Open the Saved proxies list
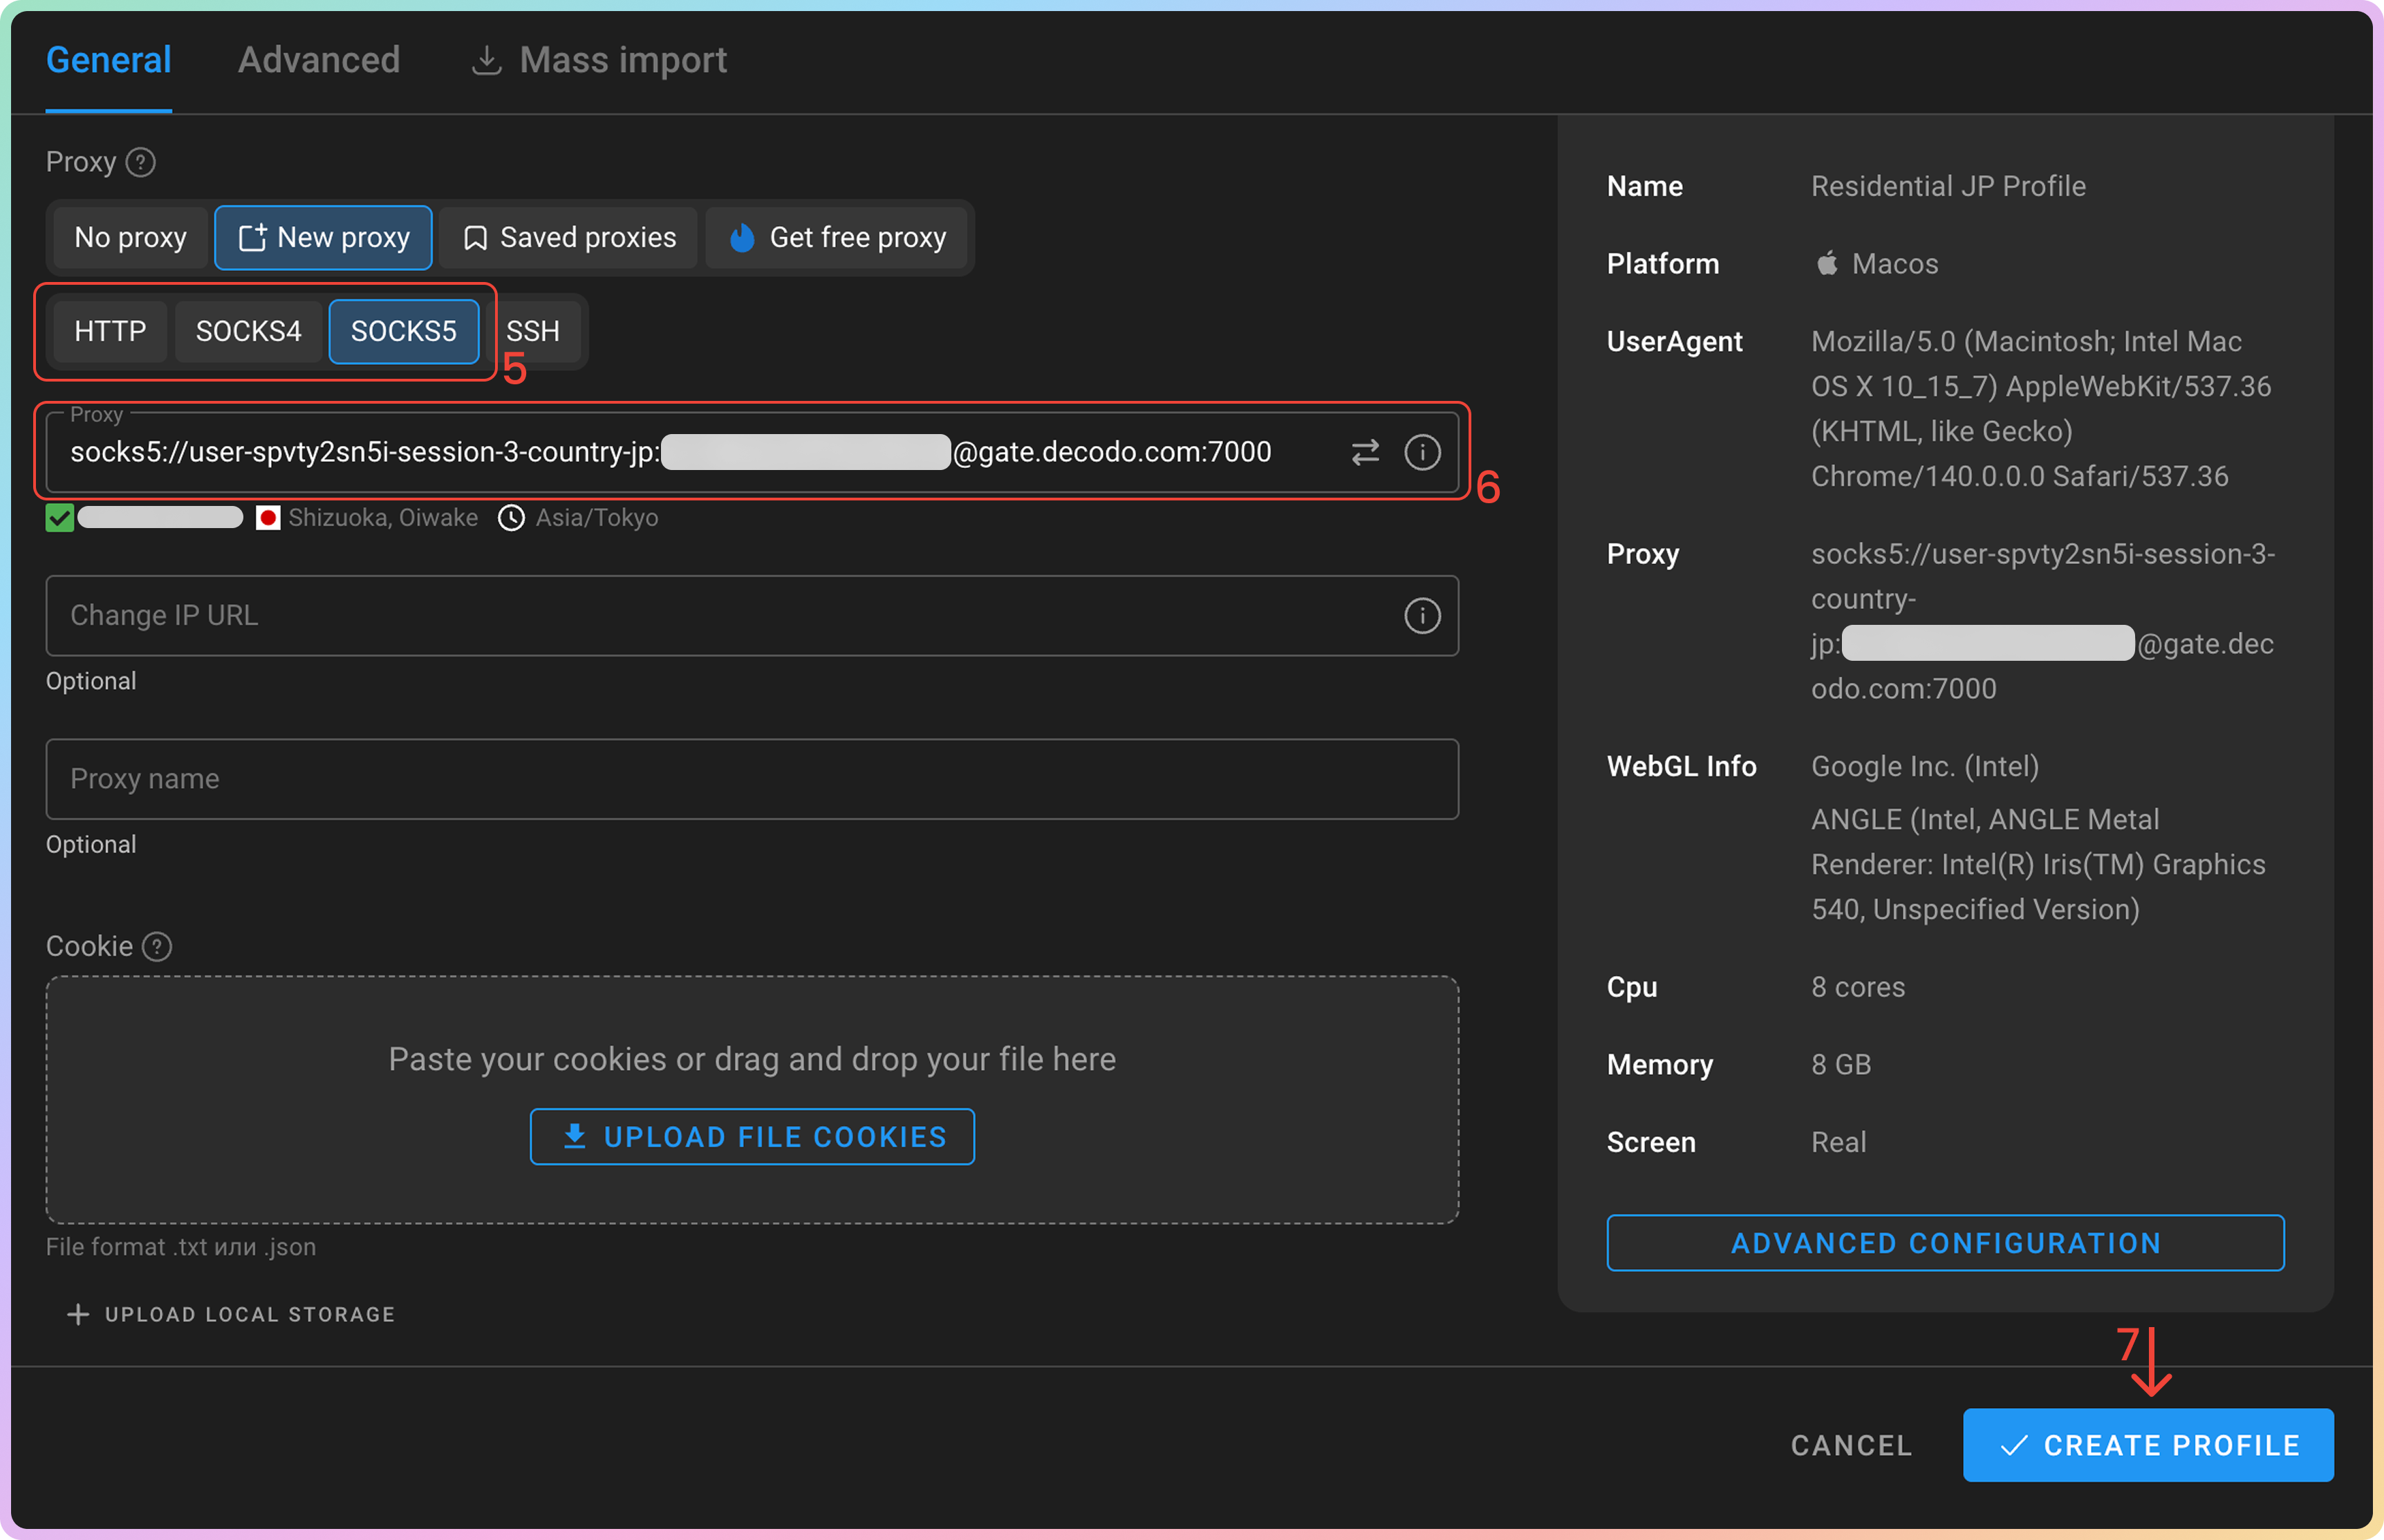The image size is (2384, 1540). [569, 238]
